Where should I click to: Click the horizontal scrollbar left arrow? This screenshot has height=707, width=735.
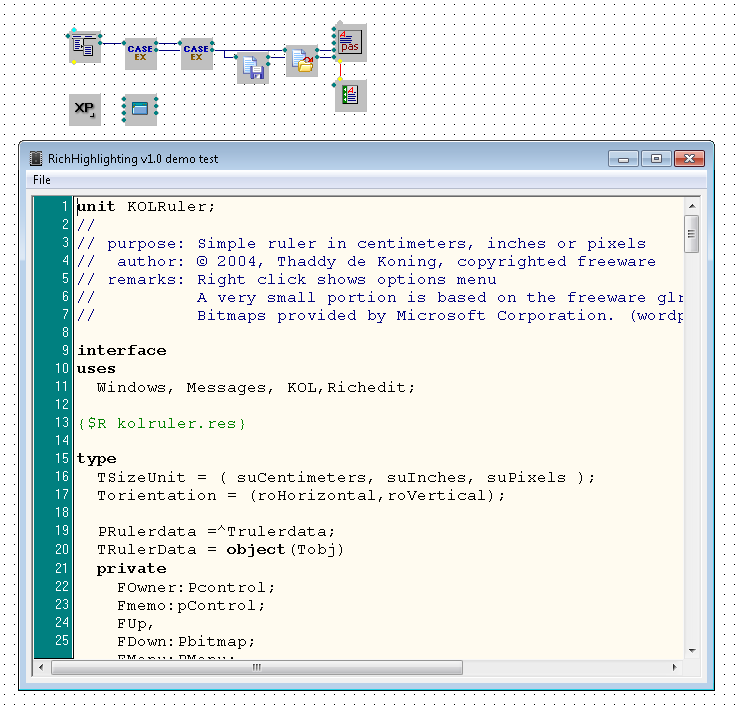tap(42, 666)
